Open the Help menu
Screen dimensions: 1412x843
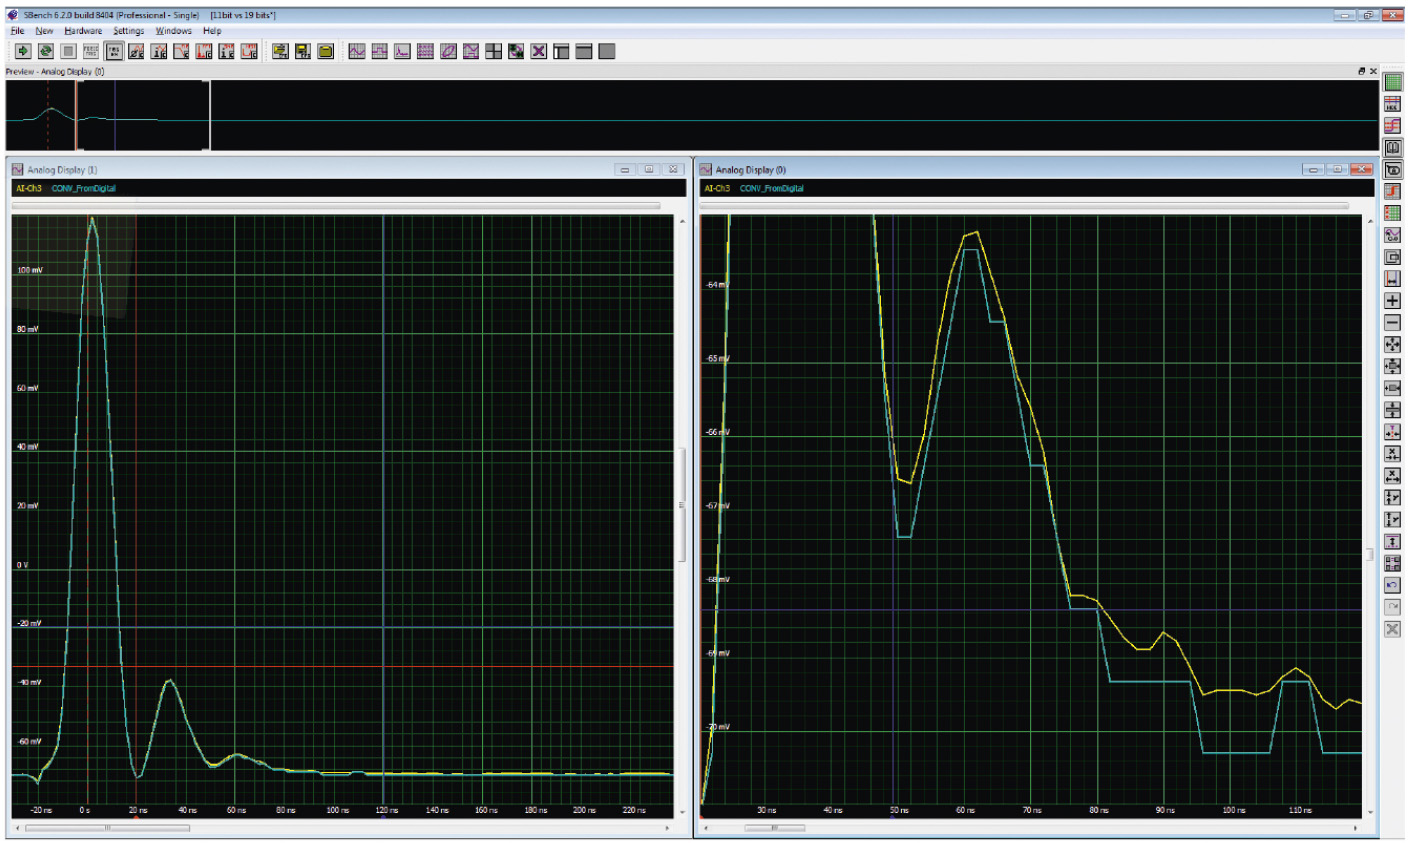(x=212, y=31)
